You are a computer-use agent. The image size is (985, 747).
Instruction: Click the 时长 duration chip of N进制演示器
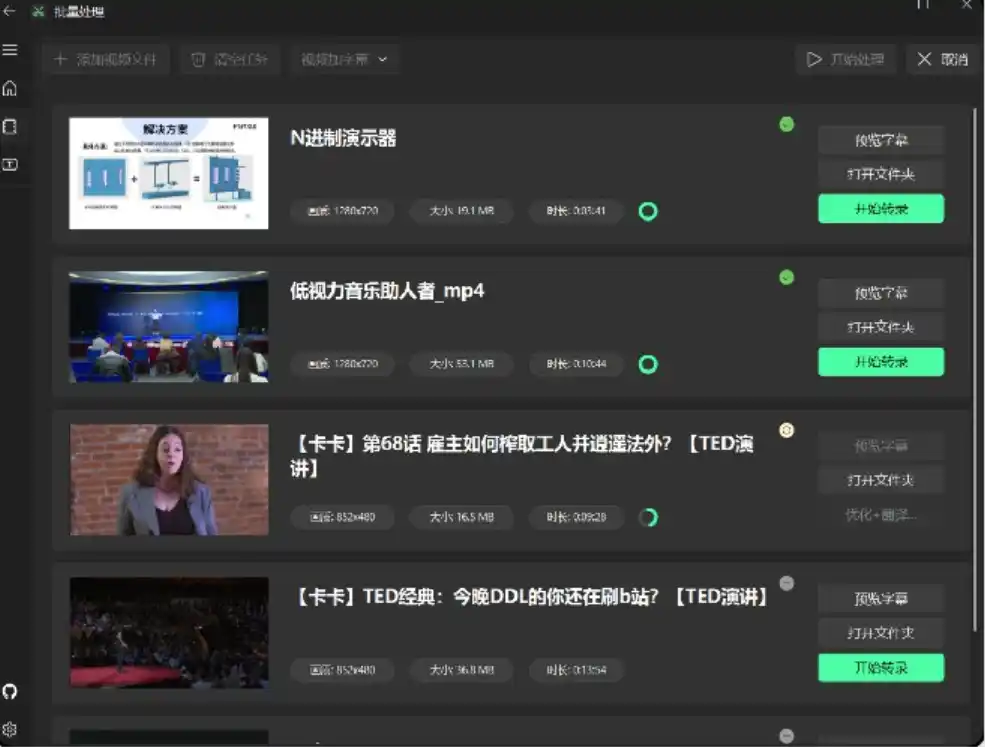pyautogui.click(x=576, y=211)
